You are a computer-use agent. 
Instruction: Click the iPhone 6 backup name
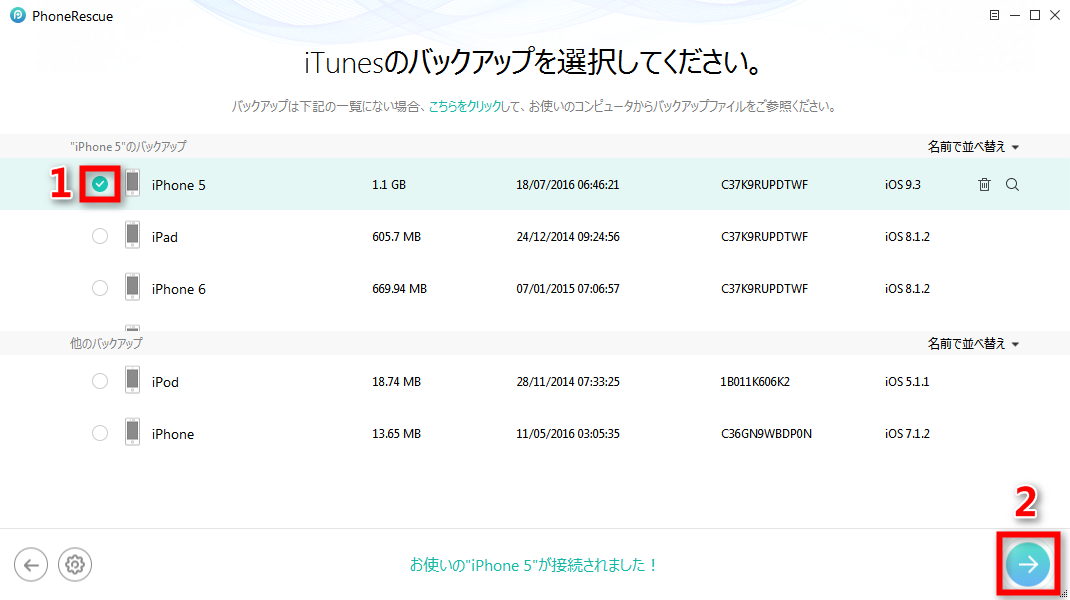[178, 289]
